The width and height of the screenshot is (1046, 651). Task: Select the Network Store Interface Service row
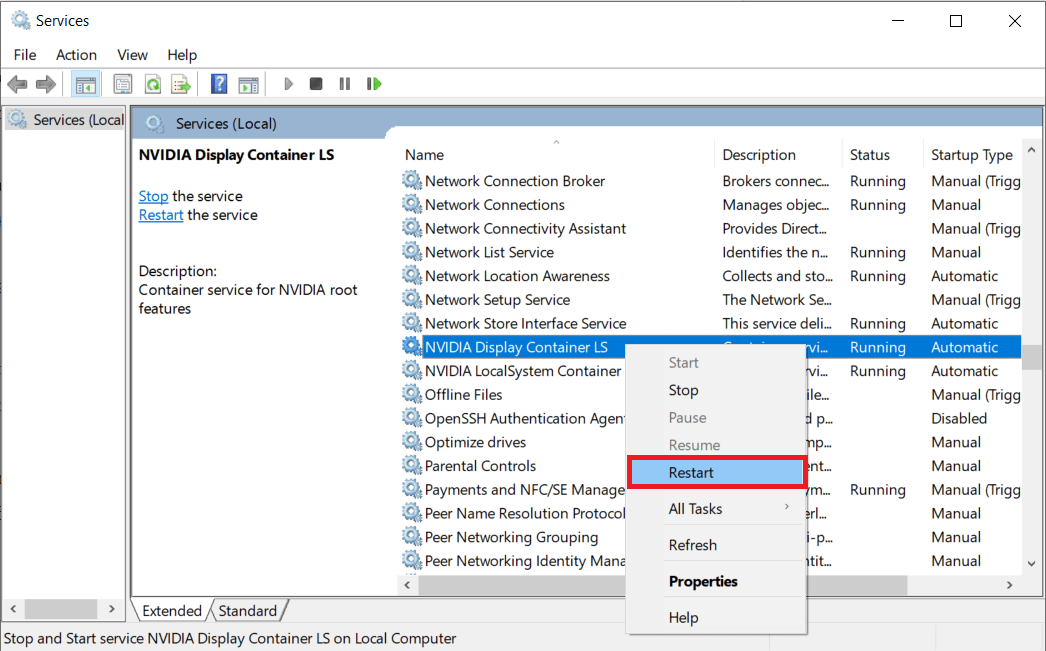point(710,323)
